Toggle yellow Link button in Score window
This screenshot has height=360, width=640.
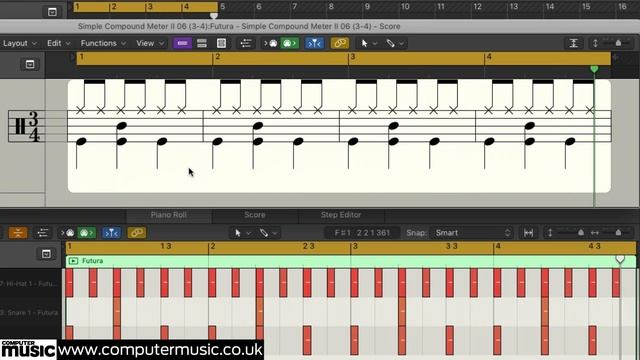click(x=340, y=43)
